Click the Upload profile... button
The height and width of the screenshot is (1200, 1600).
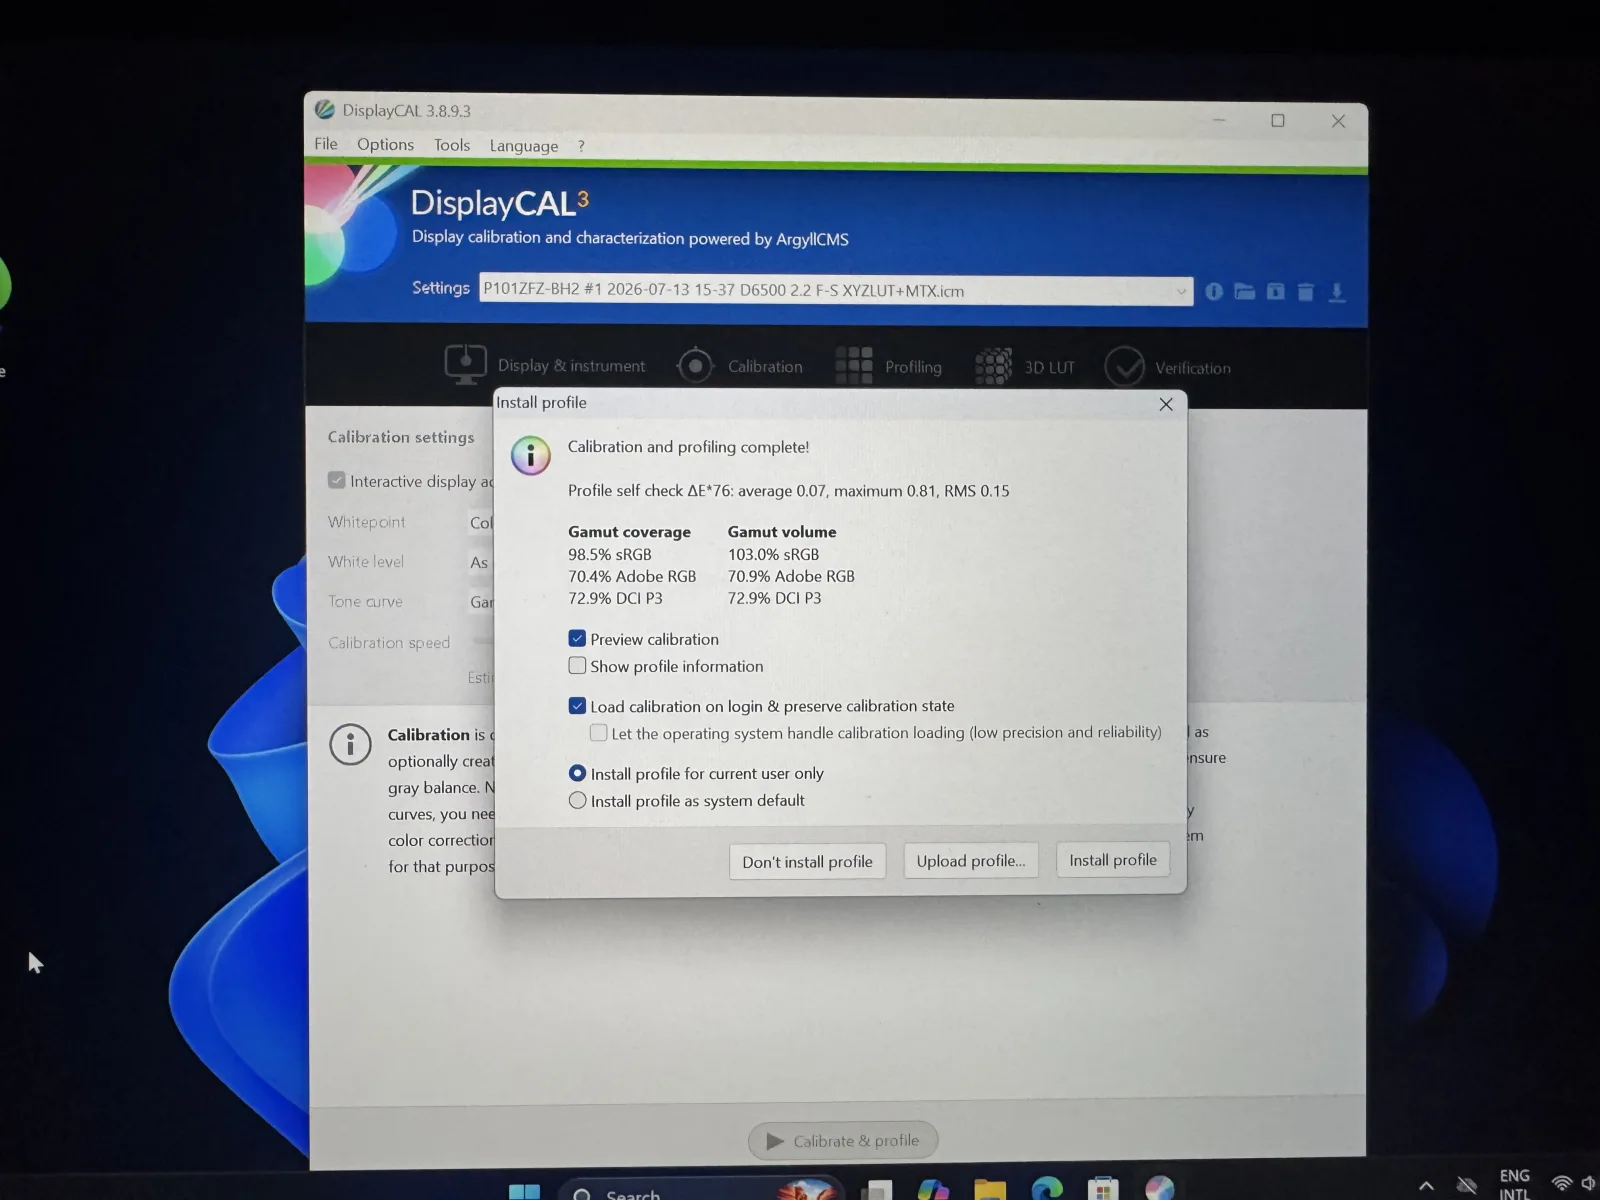pyautogui.click(x=971, y=860)
